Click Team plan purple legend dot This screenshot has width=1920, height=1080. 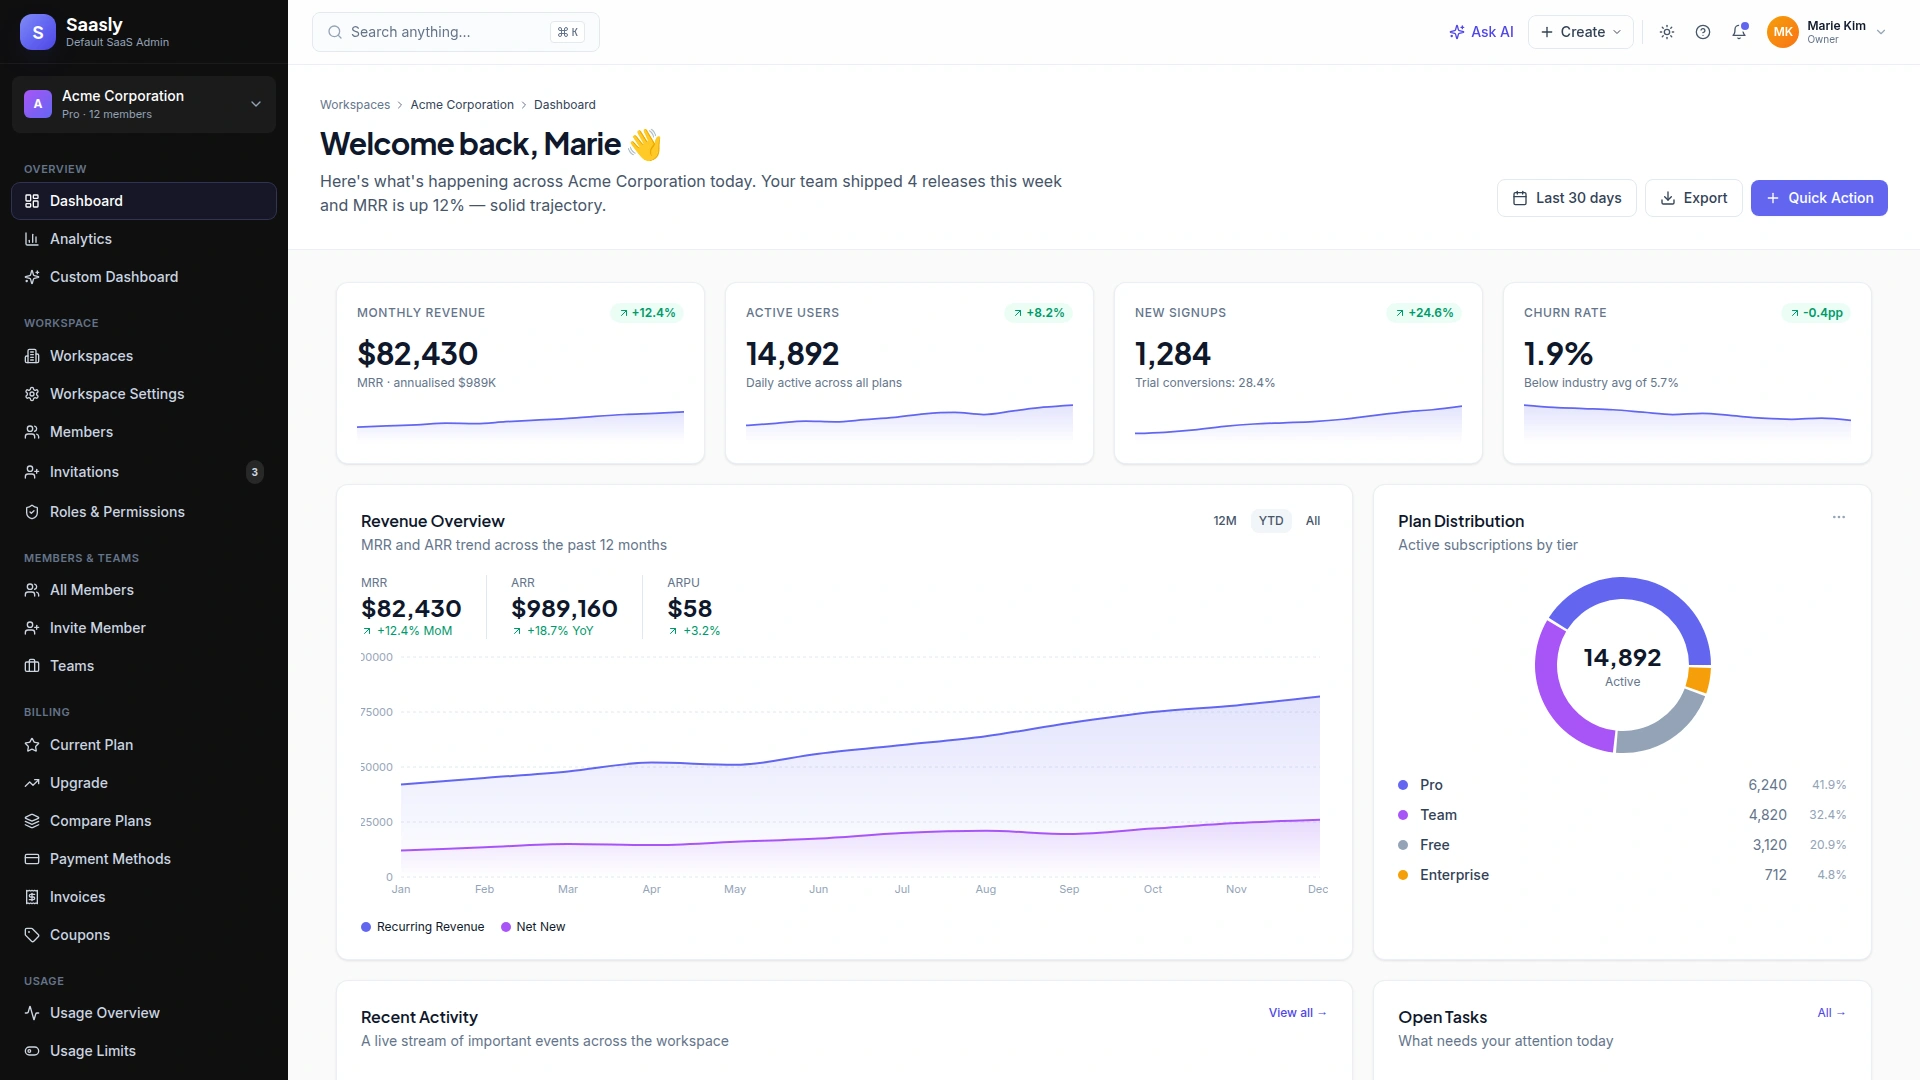click(x=1403, y=815)
